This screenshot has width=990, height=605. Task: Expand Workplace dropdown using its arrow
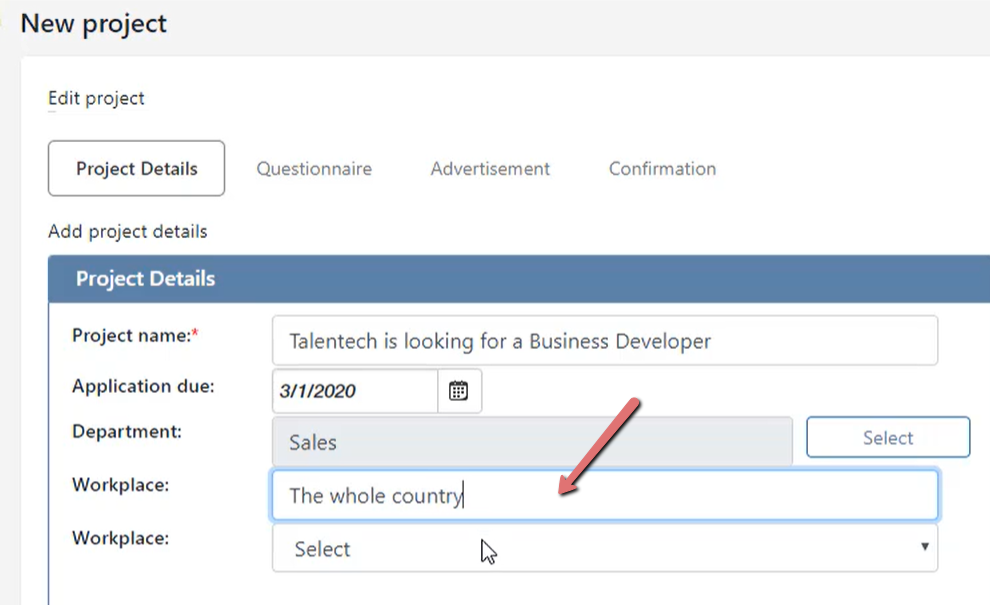click(924, 547)
